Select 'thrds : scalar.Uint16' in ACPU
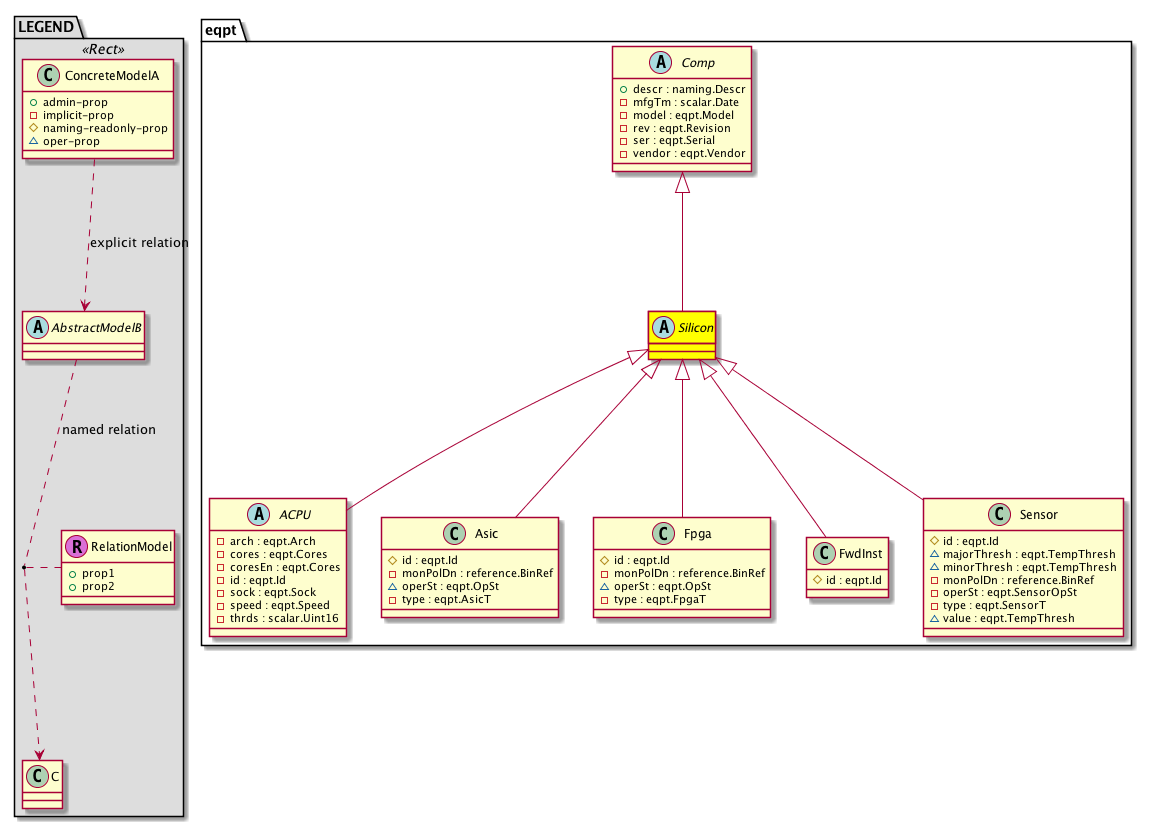This screenshot has width=1152, height=827. (278, 619)
